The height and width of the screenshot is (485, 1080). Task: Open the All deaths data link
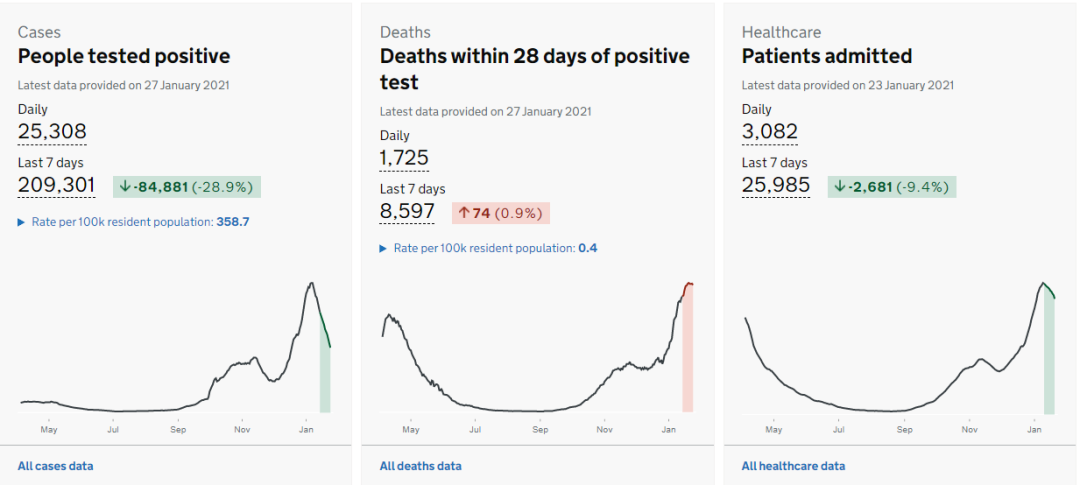(420, 466)
